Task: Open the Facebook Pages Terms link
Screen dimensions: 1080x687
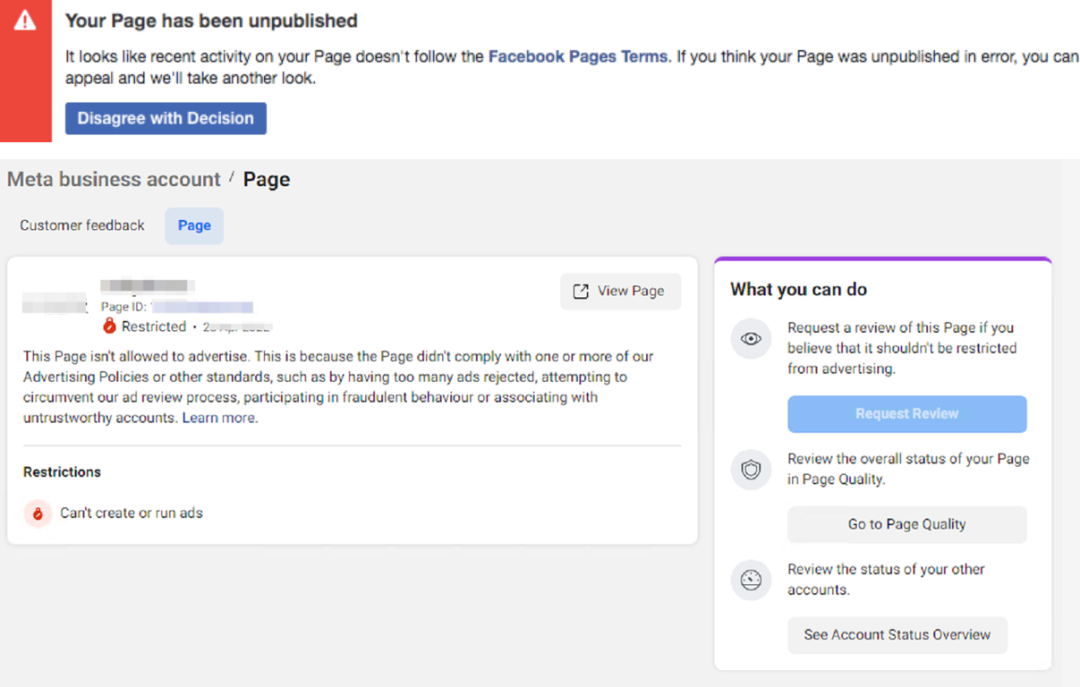Action: pos(577,57)
